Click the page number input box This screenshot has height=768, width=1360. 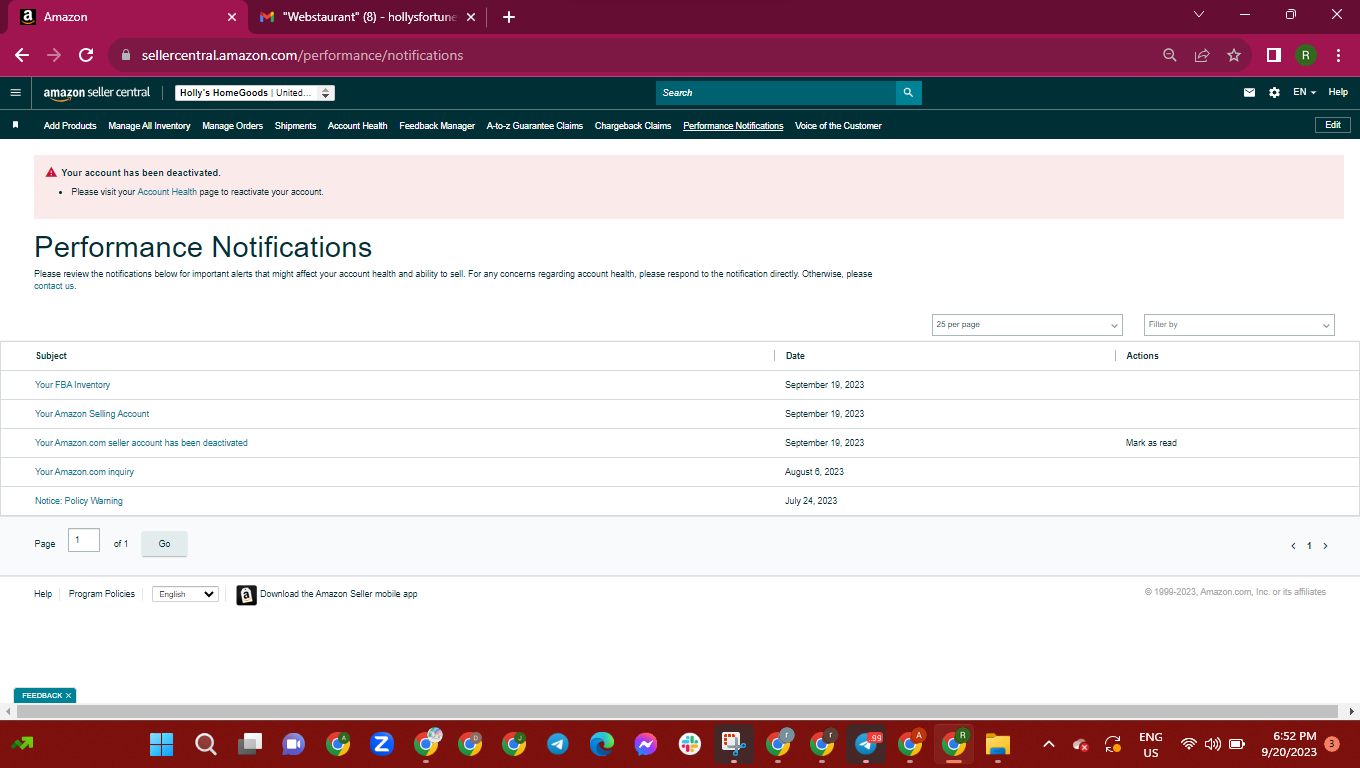coord(84,540)
